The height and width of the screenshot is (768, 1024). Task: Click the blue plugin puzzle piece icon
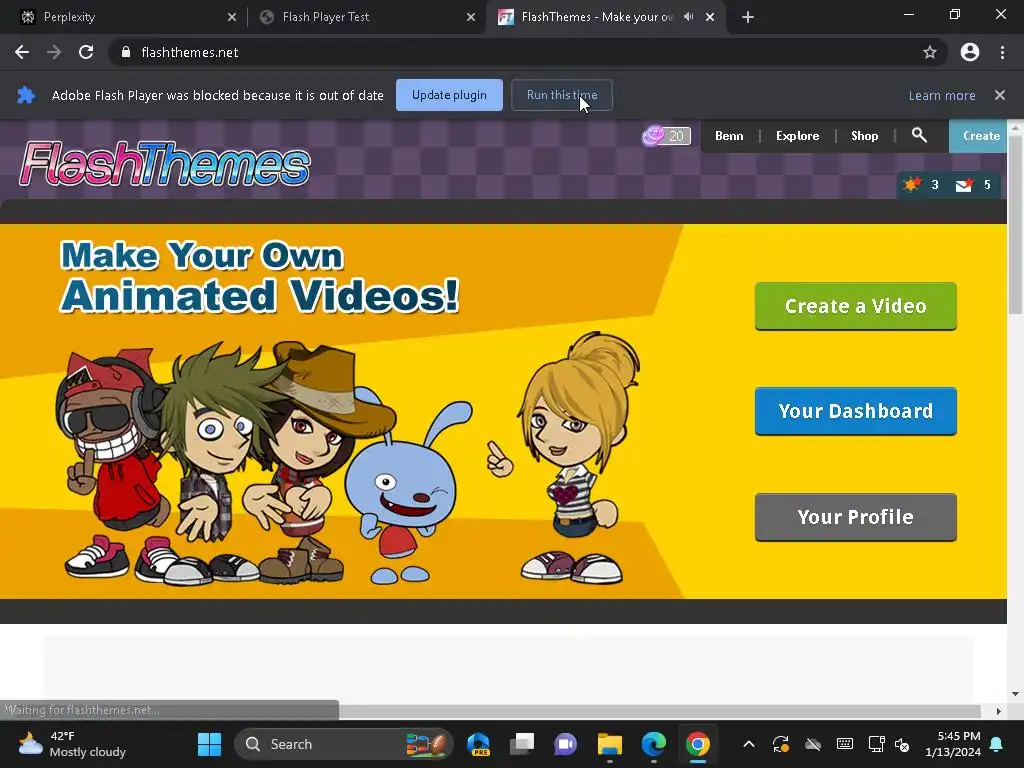pyautogui.click(x=25, y=95)
